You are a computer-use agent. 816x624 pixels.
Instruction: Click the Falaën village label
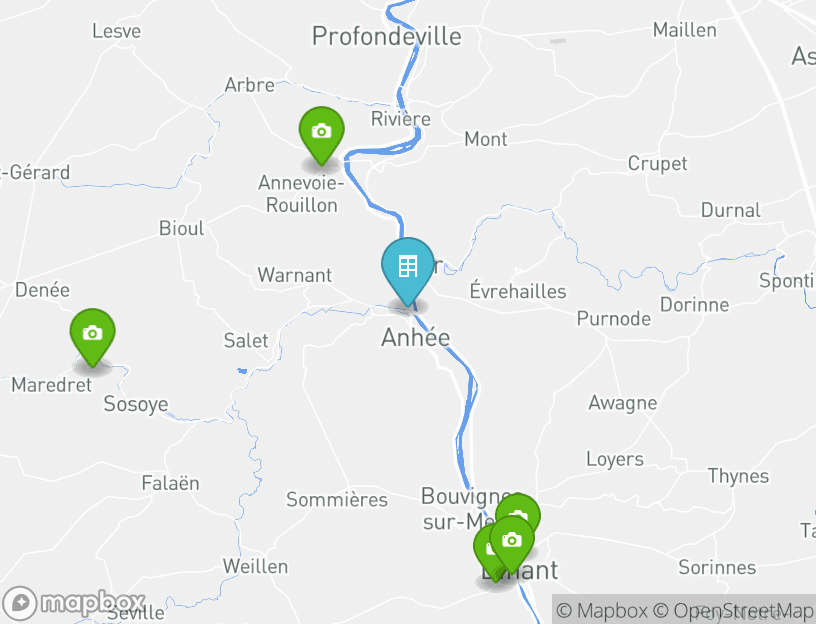(171, 483)
